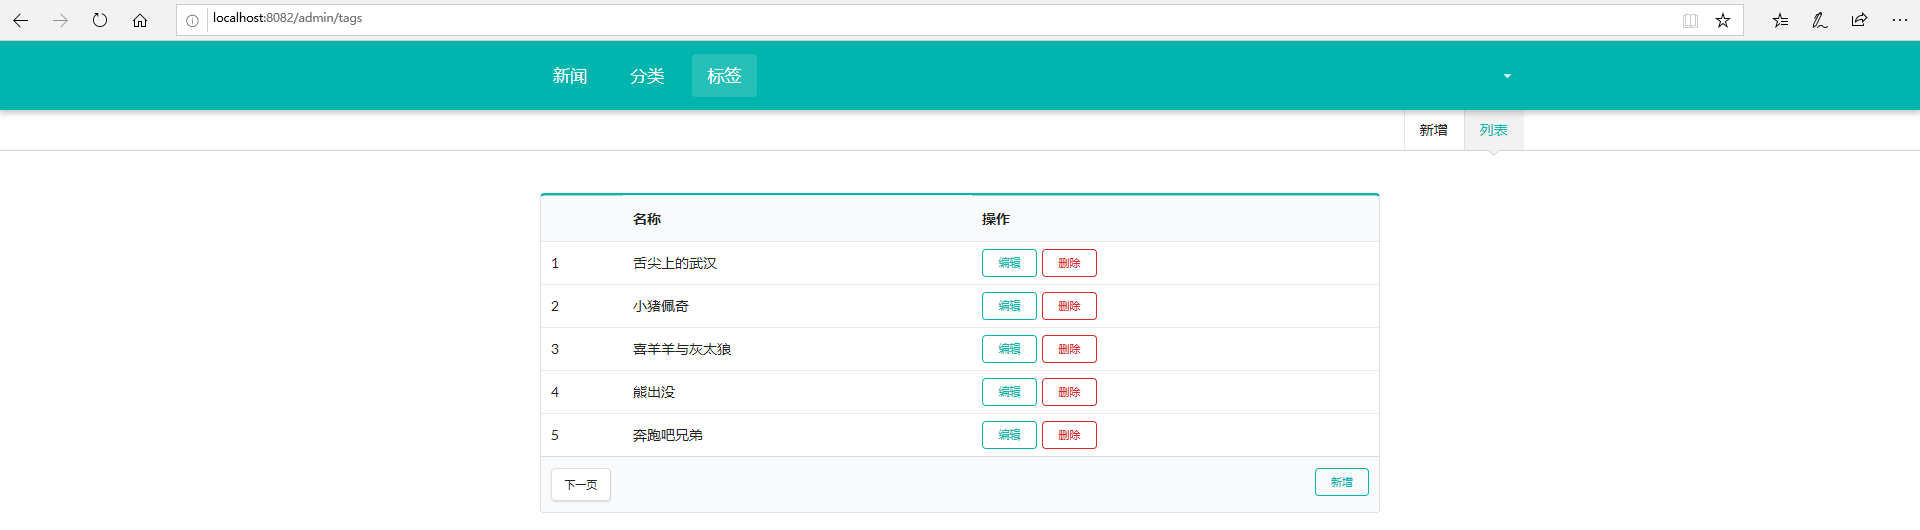
Task: Click row number 1 in the table
Action: (x=555, y=263)
